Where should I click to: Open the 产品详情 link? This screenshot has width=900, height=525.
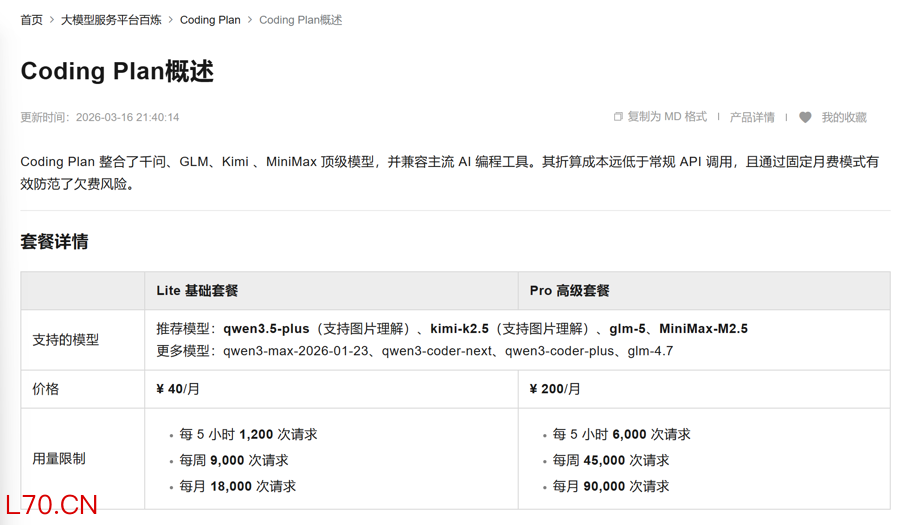pos(752,117)
